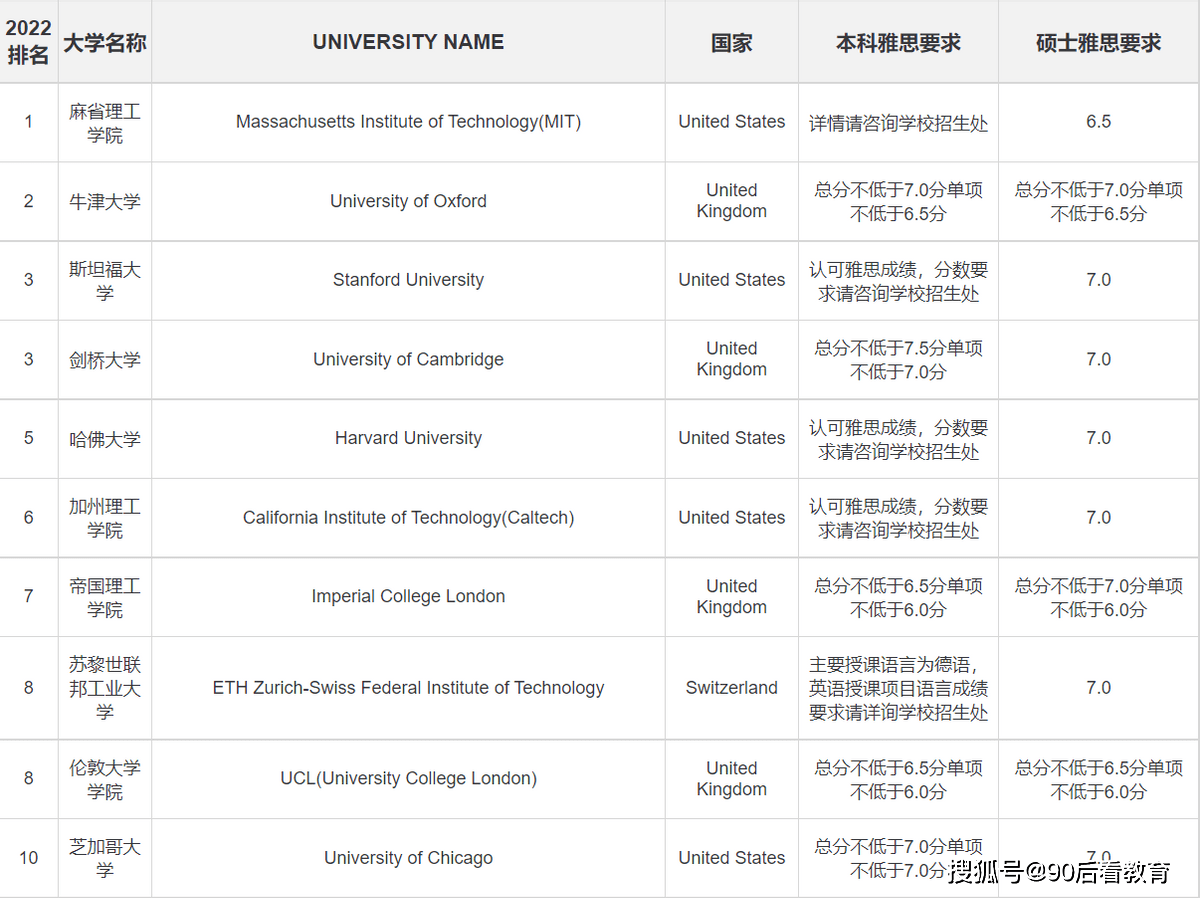Click 'United States' in the Harvard row
This screenshot has width=1200, height=898.
(732, 438)
